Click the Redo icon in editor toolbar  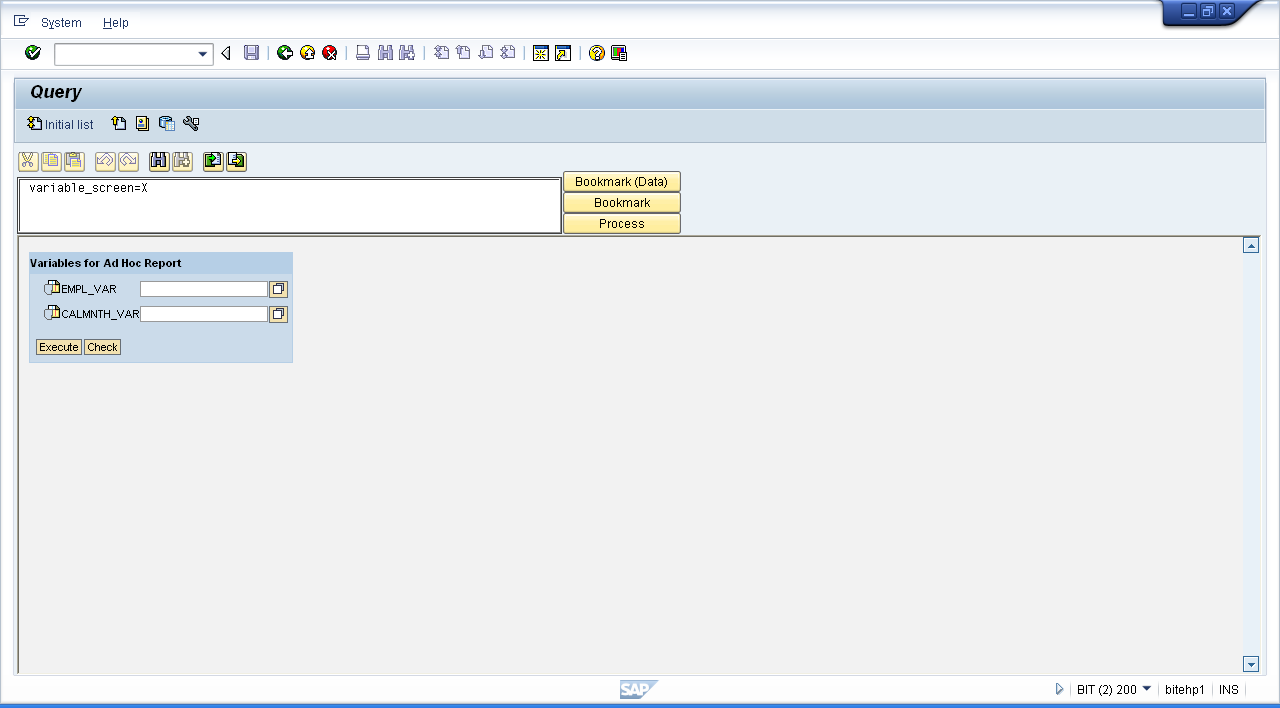128,161
